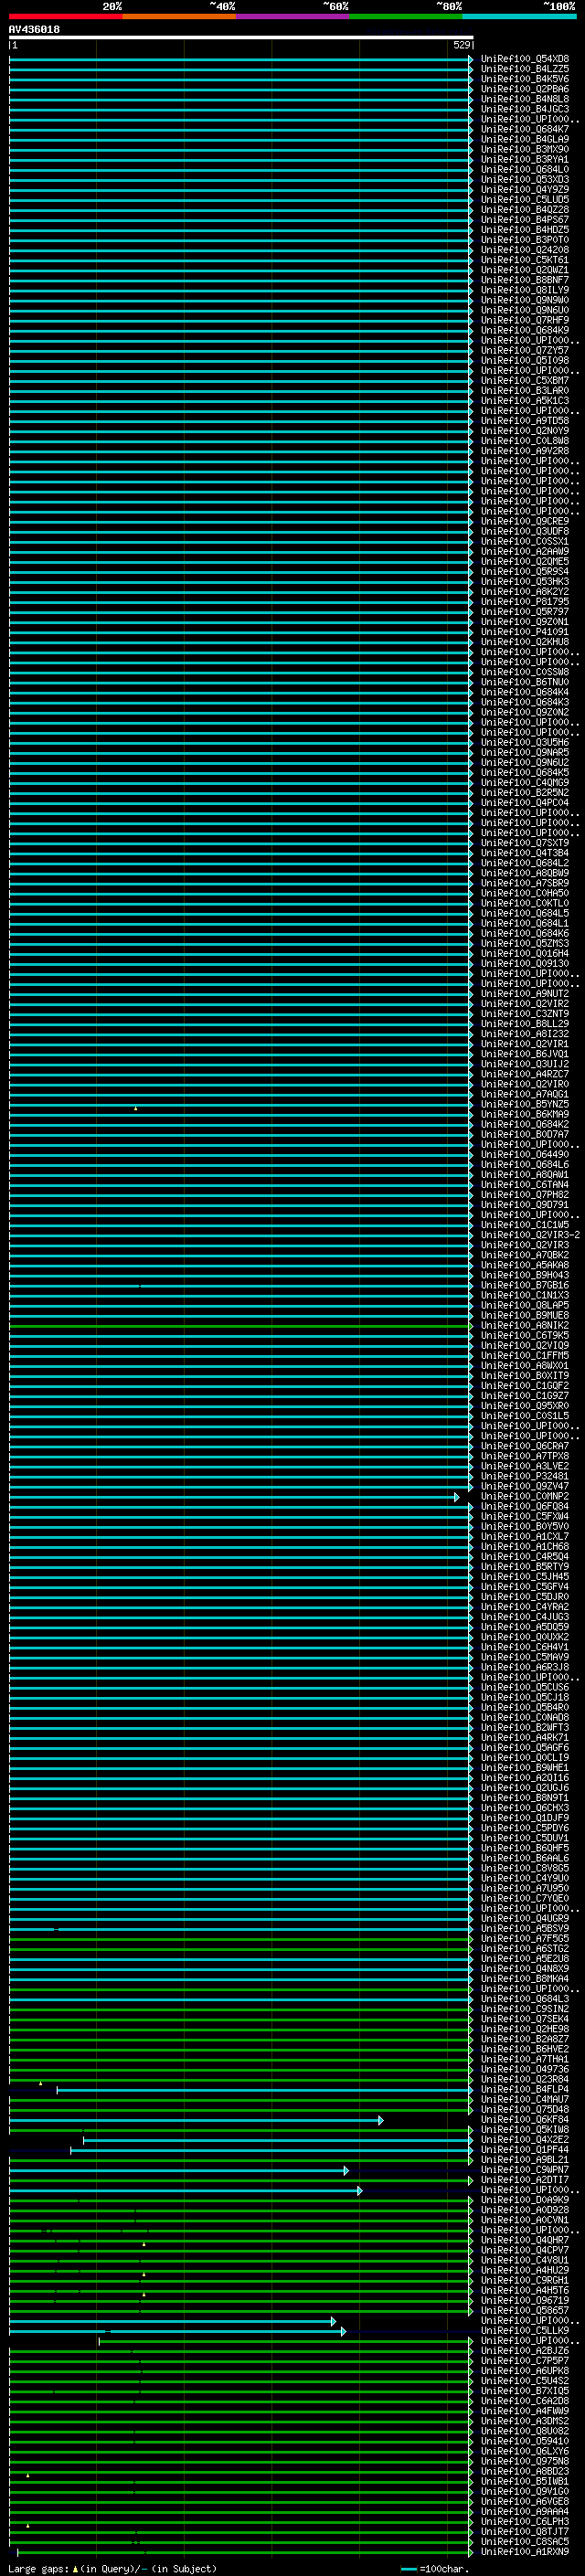Image resolution: width=585 pixels, height=2576 pixels.
Task: Click the alignment arrowhead for UniRef100_C9WPN7
Action: [x=346, y=2170]
